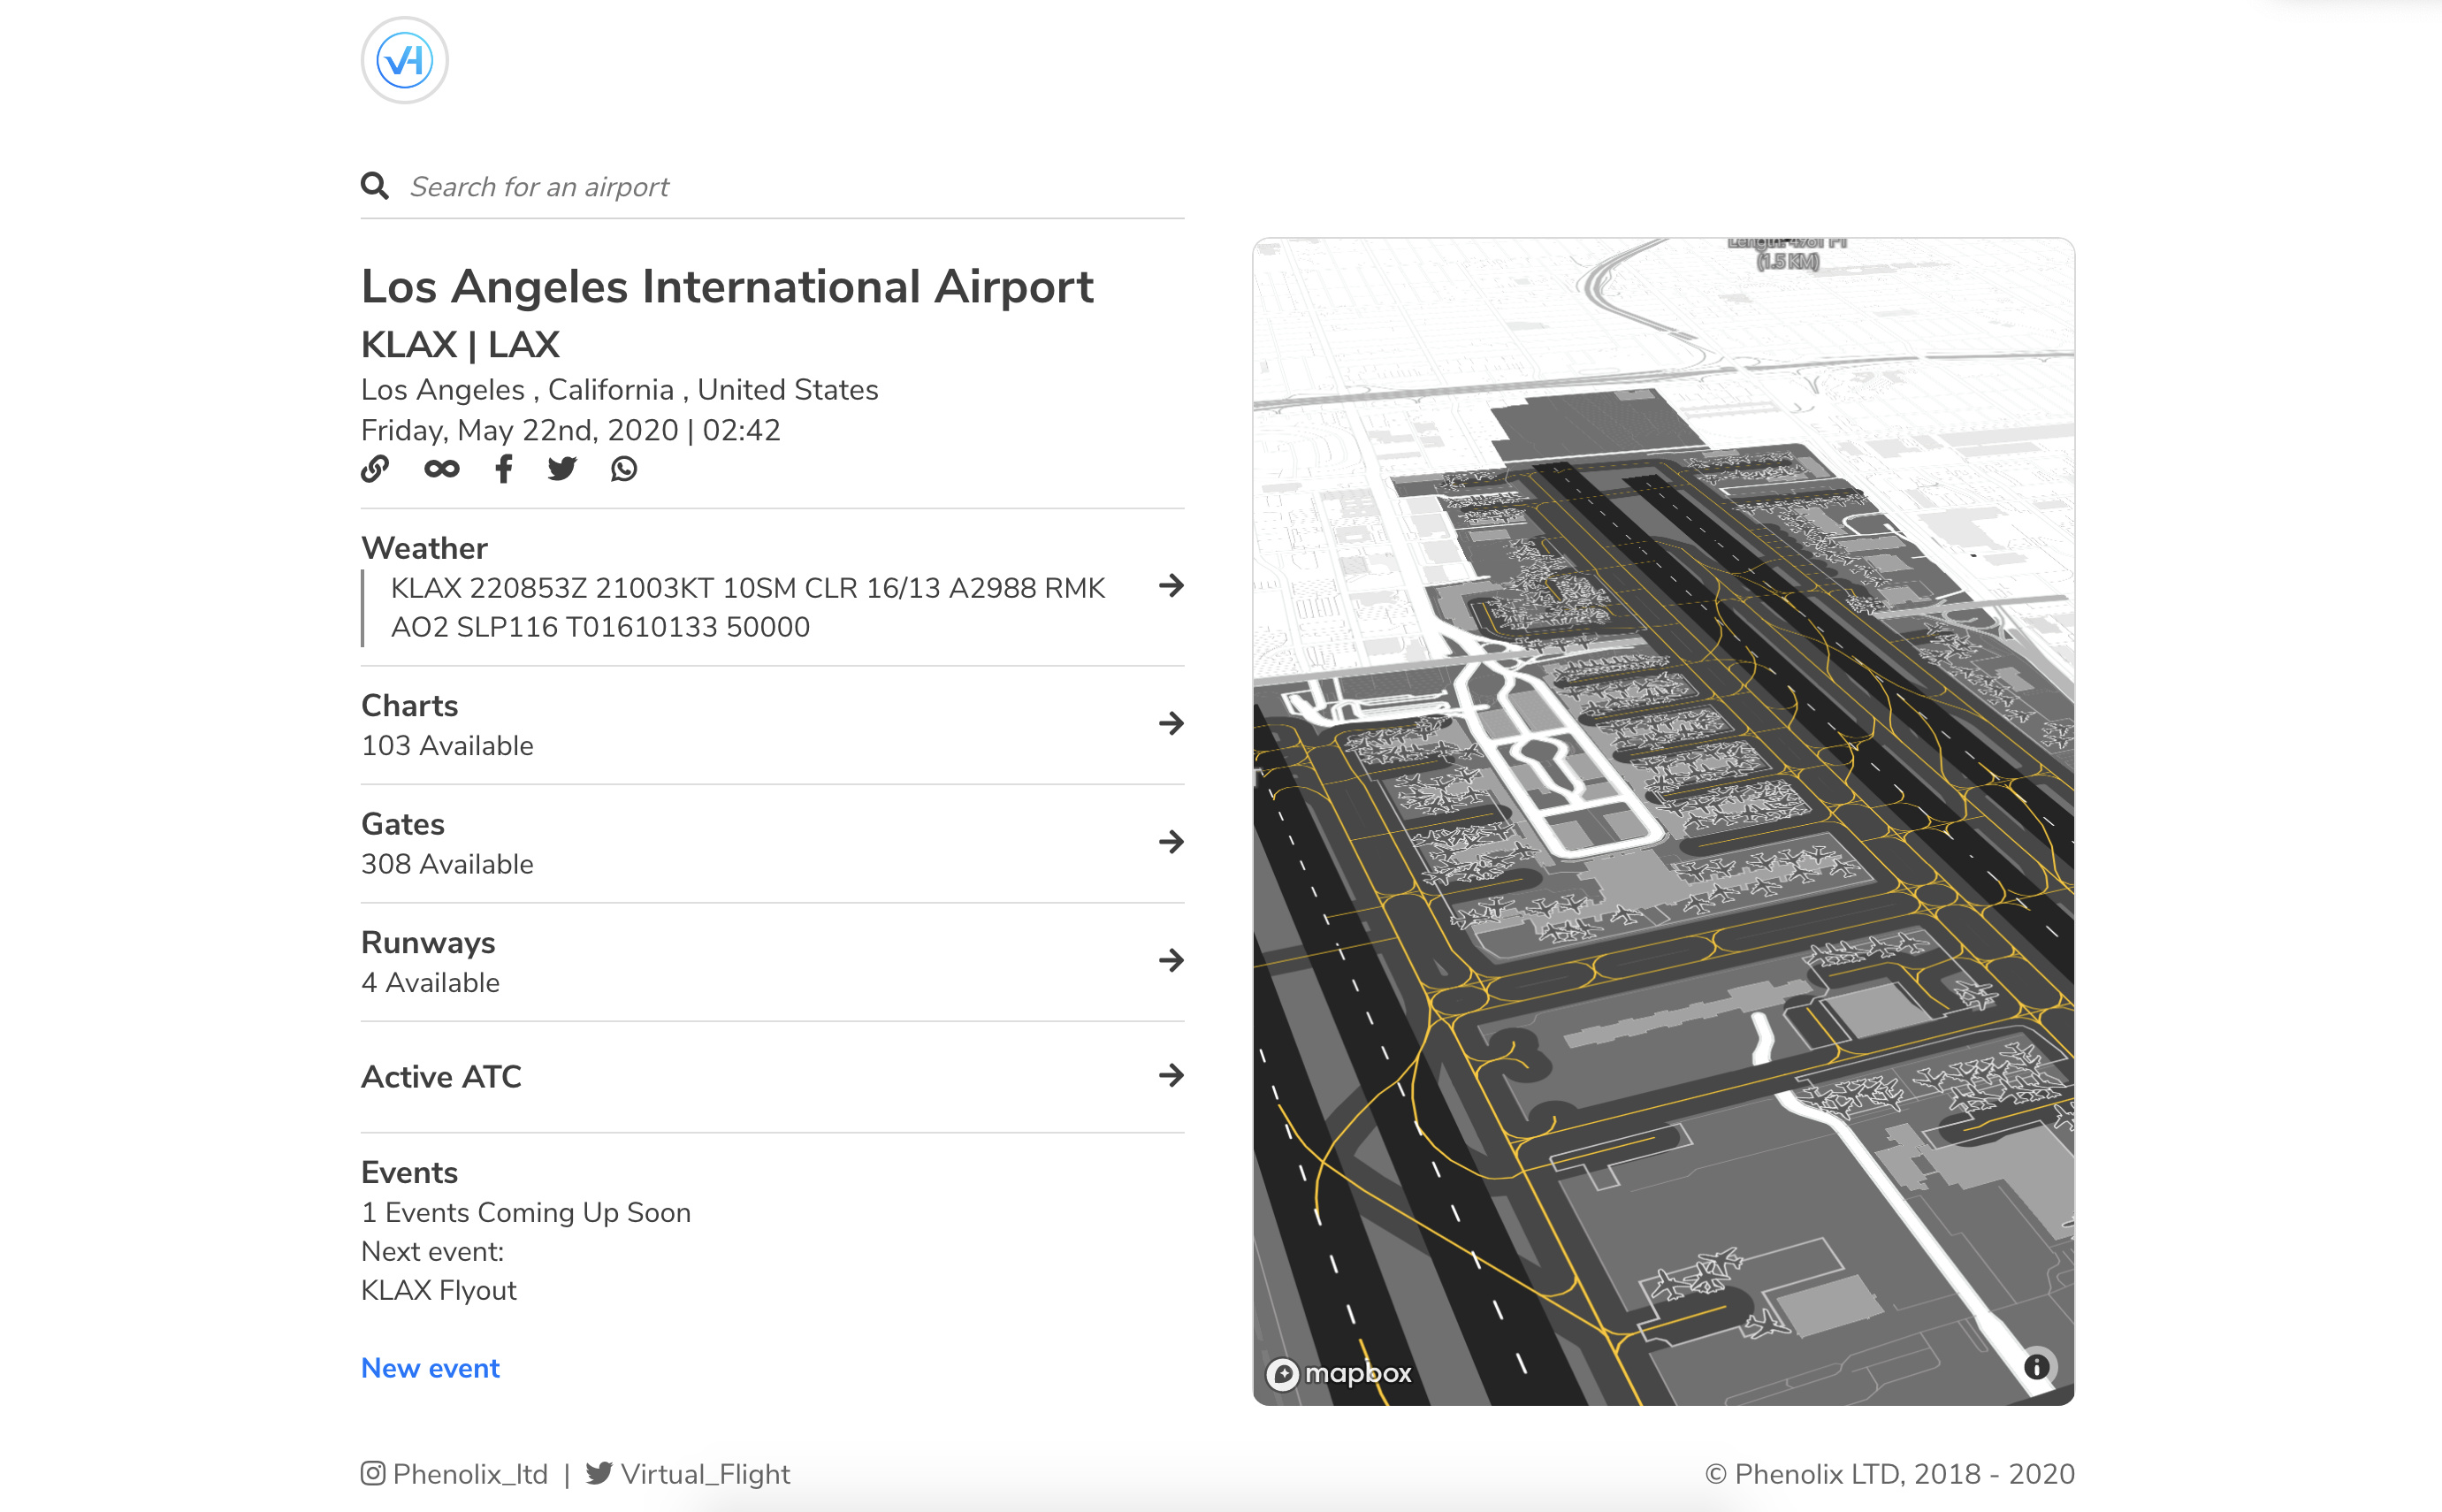Share airport on Facebook icon
The height and width of the screenshot is (1512, 2442).
(x=504, y=468)
